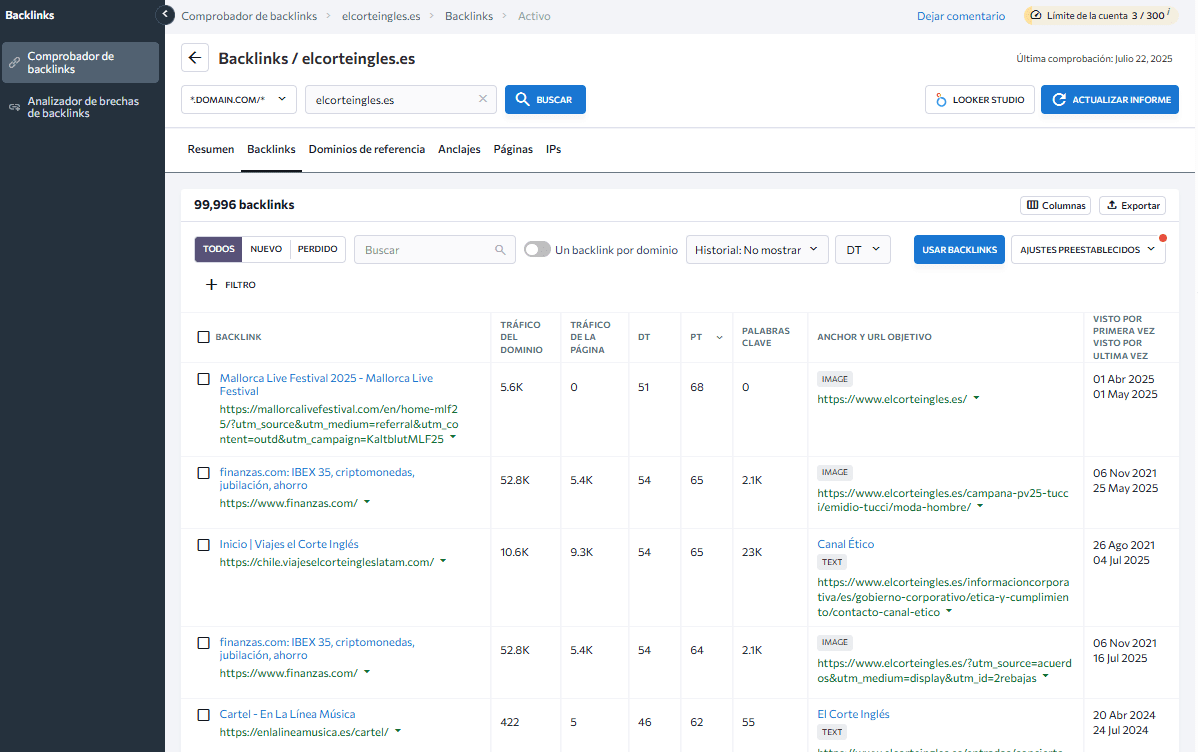Click the back arrow next to Backlinks title
The height and width of the screenshot is (752, 1198).
195,58
